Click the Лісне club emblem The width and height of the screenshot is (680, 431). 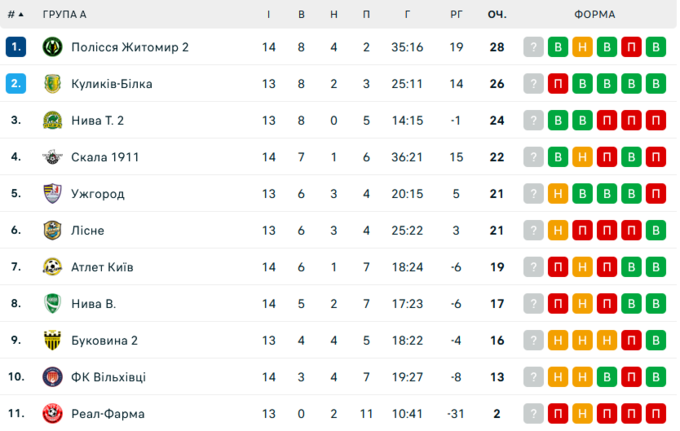[53, 230]
